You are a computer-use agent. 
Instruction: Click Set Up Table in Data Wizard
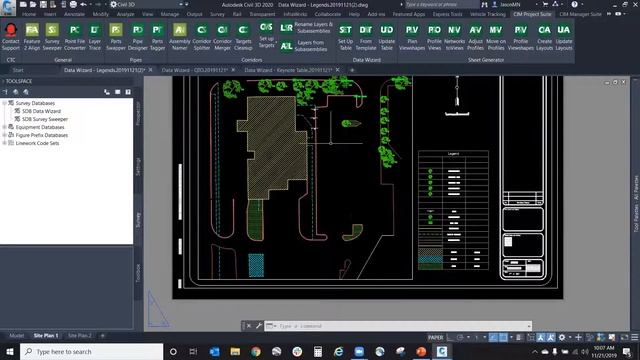(x=345, y=37)
